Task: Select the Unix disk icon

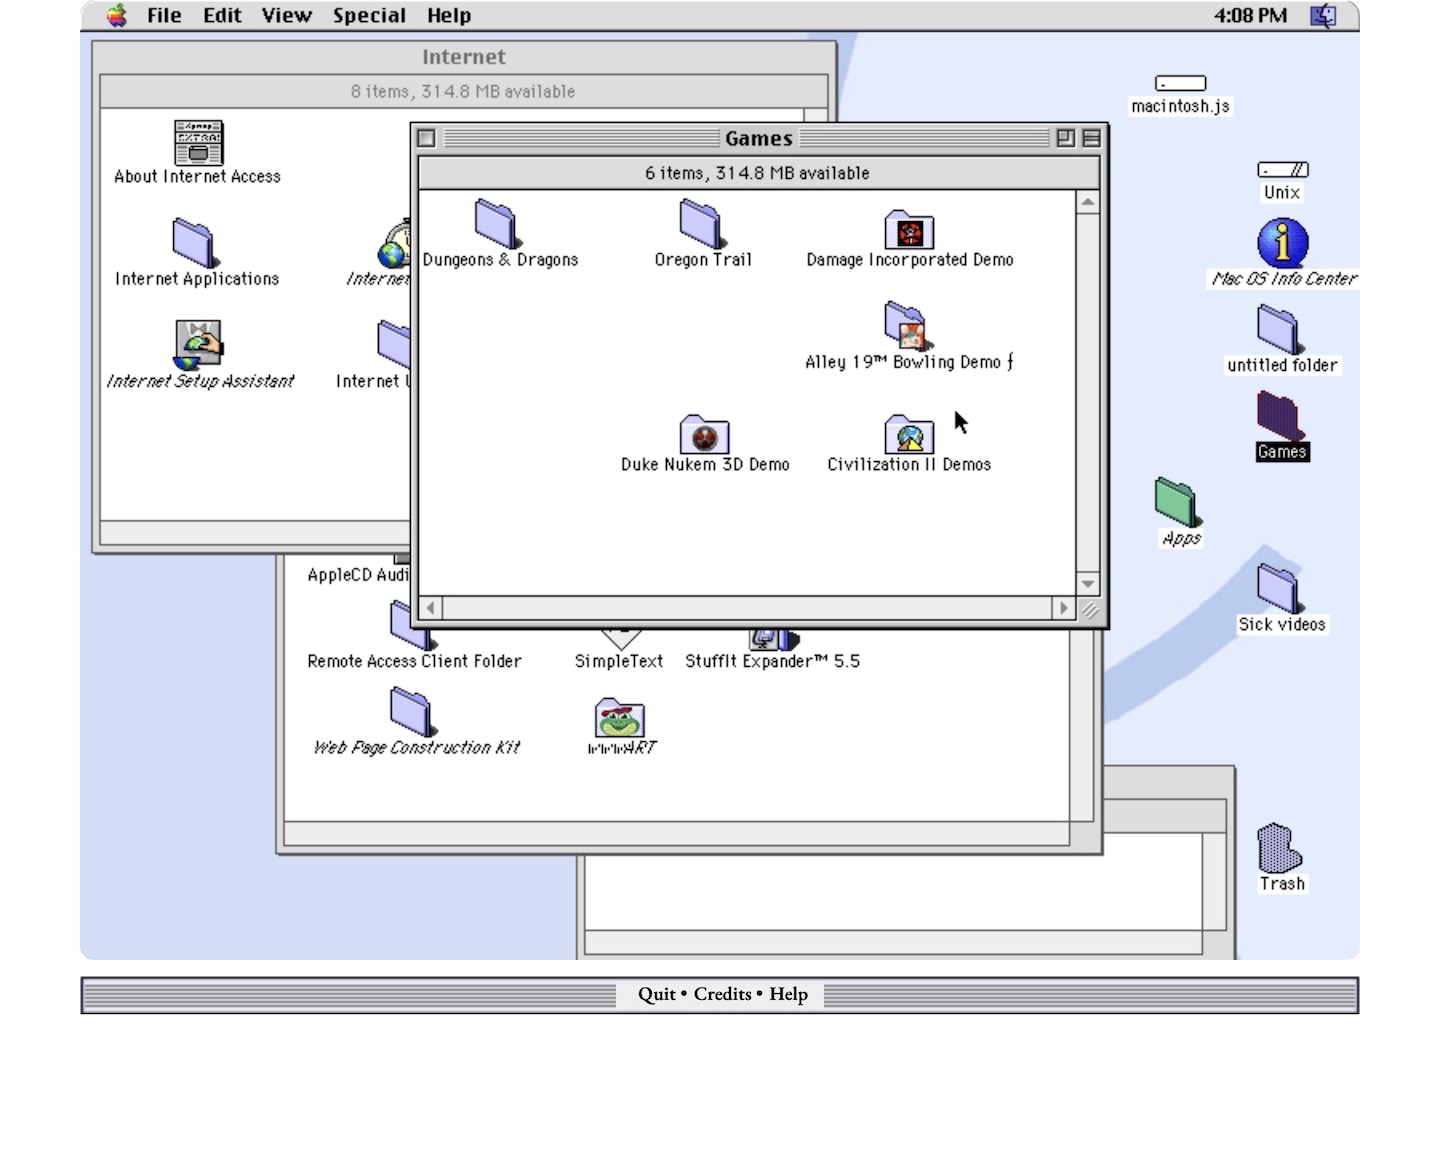Action: tap(1283, 170)
